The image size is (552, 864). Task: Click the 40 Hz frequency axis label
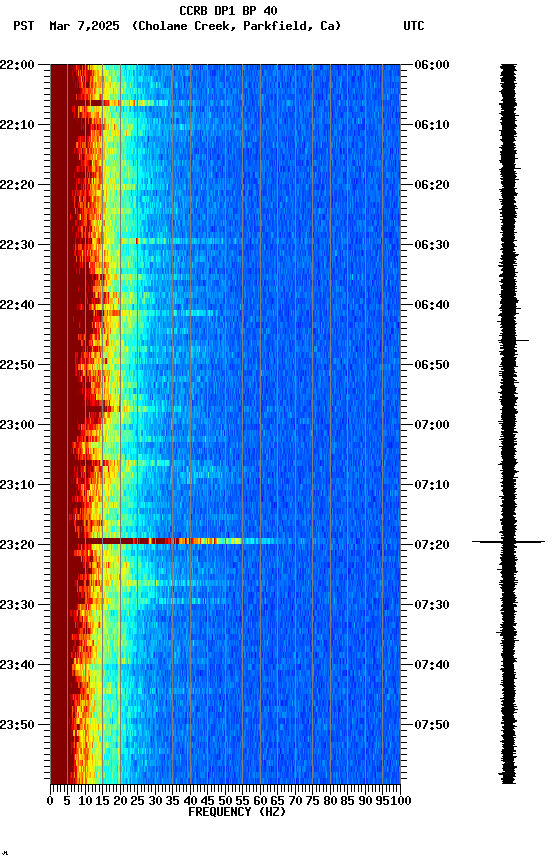pos(190,802)
